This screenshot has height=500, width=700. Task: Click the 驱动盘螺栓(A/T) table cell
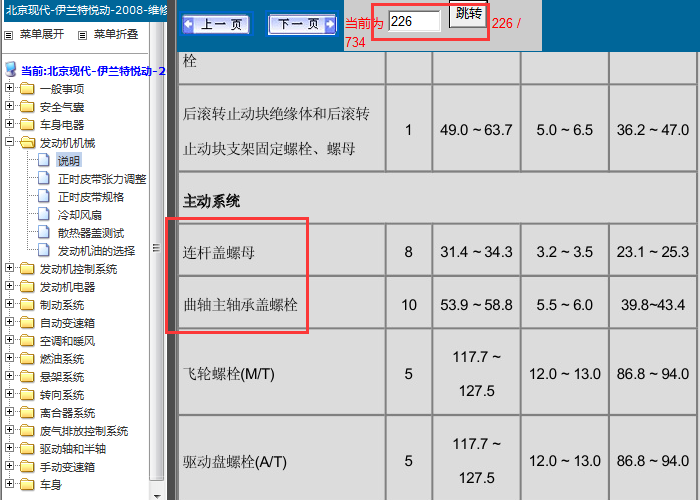(x=282, y=459)
